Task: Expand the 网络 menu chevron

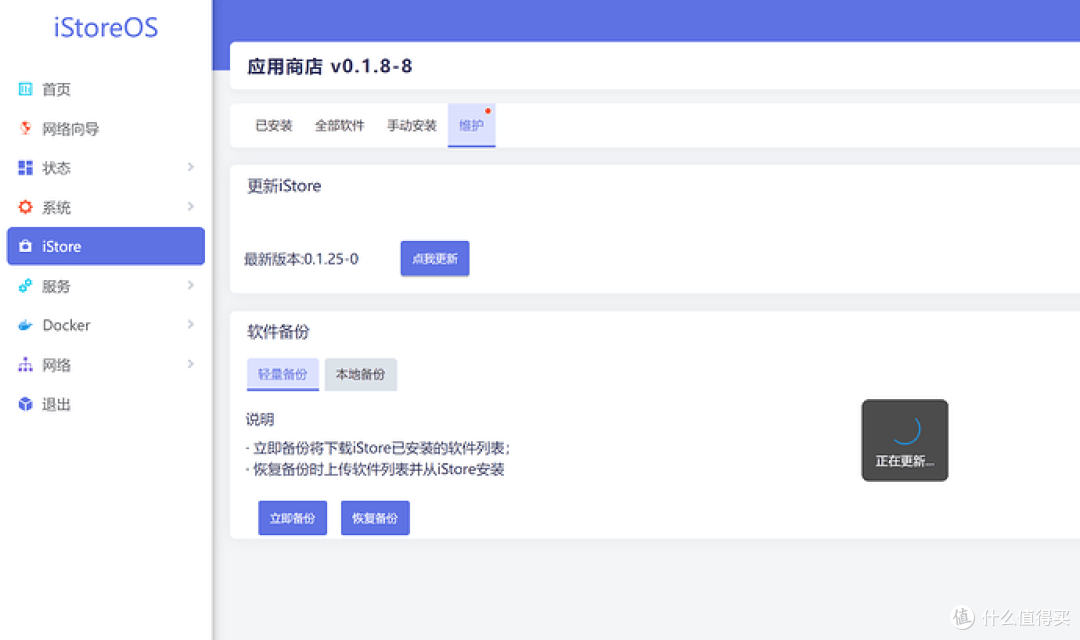Action: (x=191, y=364)
